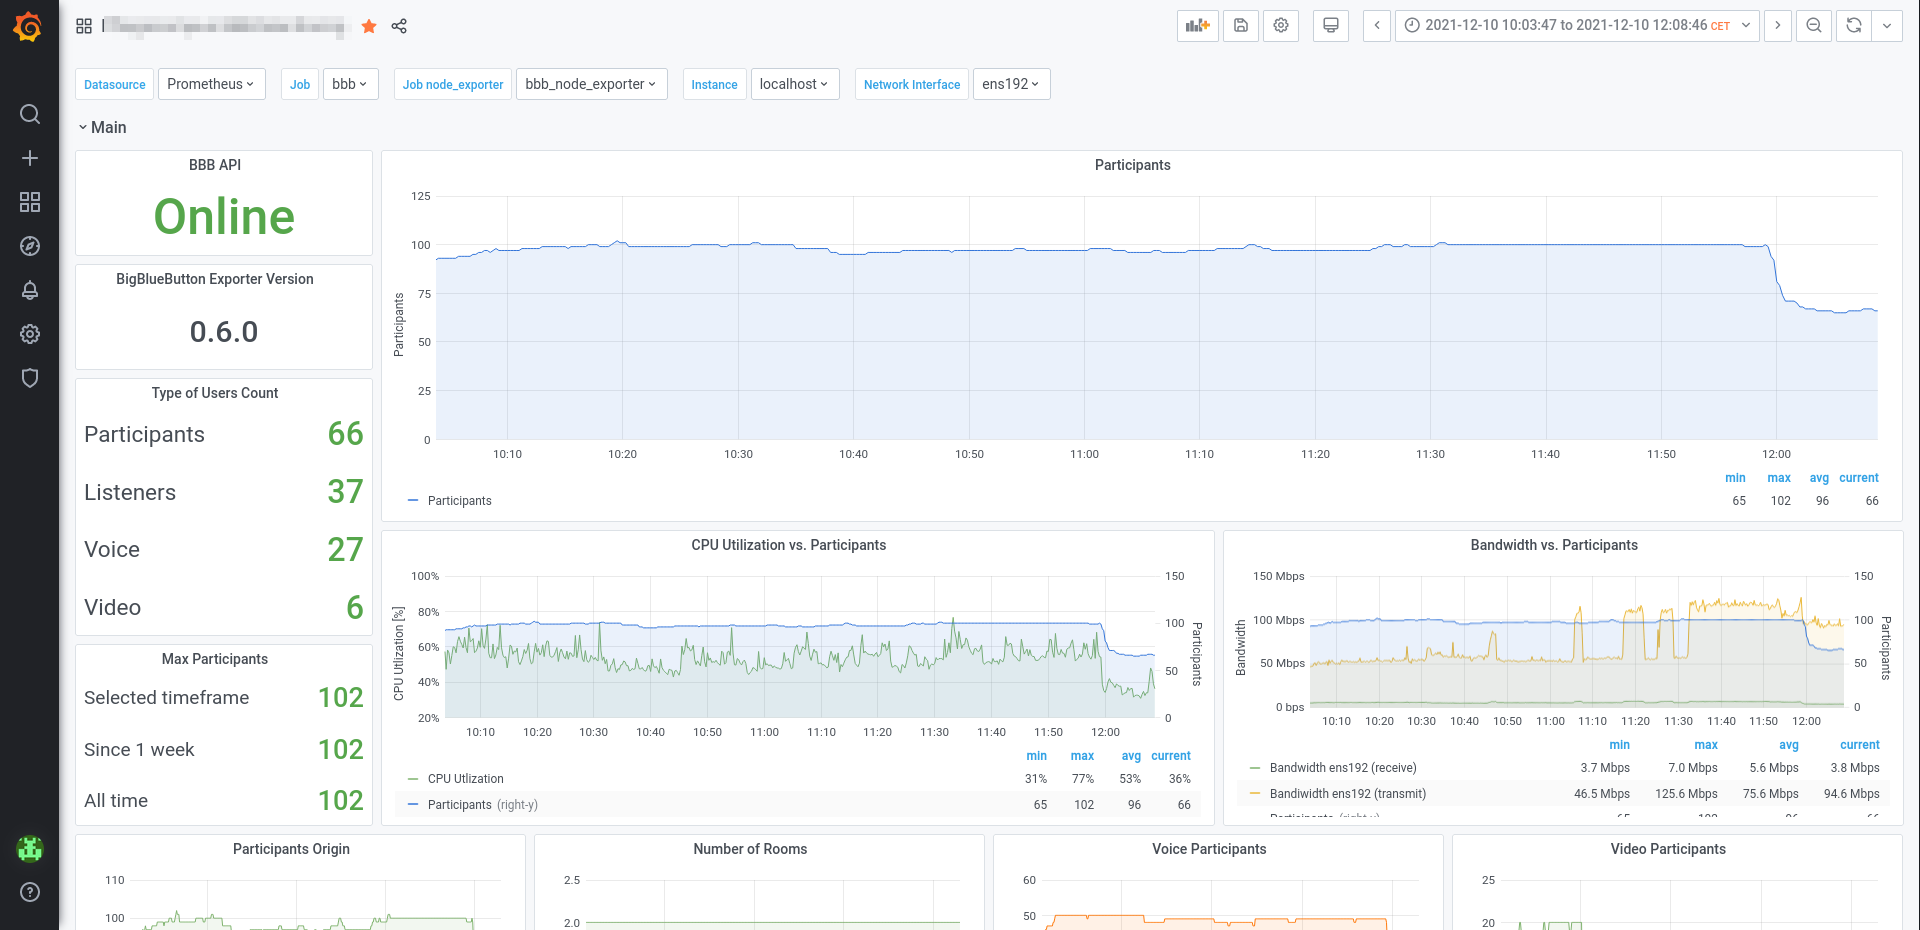The image size is (1920, 930).
Task: Refresh the dashboard
Action: [1854, 26]
